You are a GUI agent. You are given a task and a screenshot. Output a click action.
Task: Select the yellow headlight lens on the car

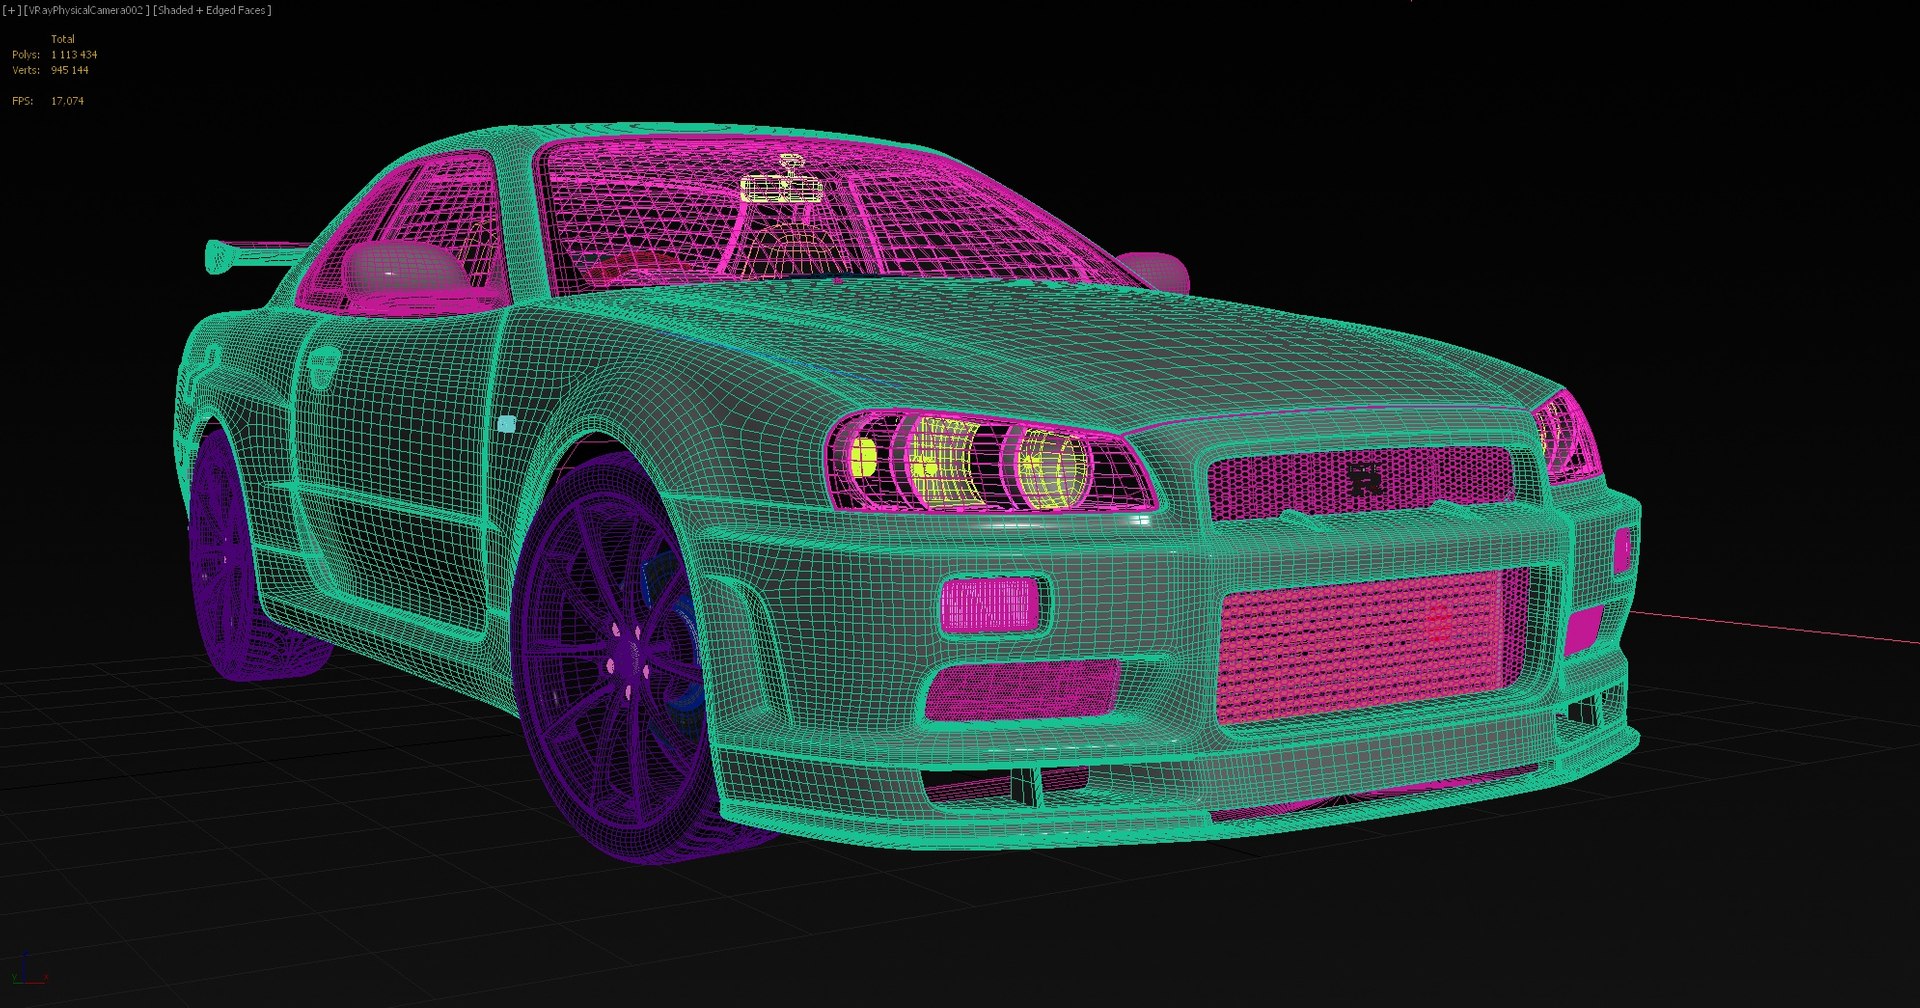click(x=1050, y=468)
